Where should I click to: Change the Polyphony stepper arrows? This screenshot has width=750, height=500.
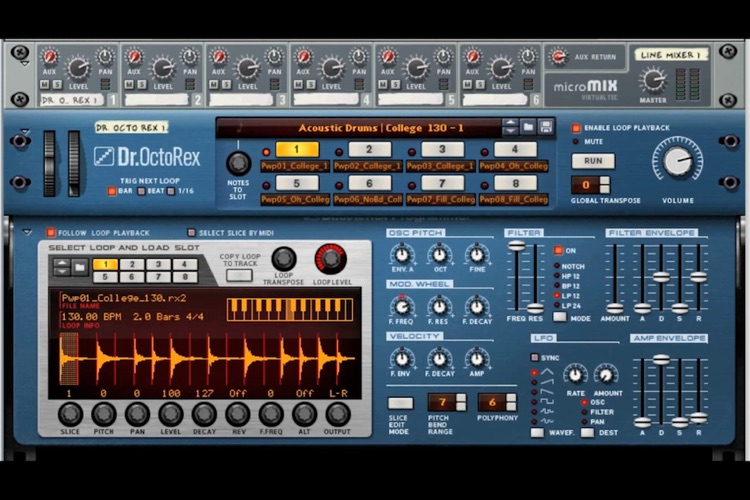pos(511,402)
